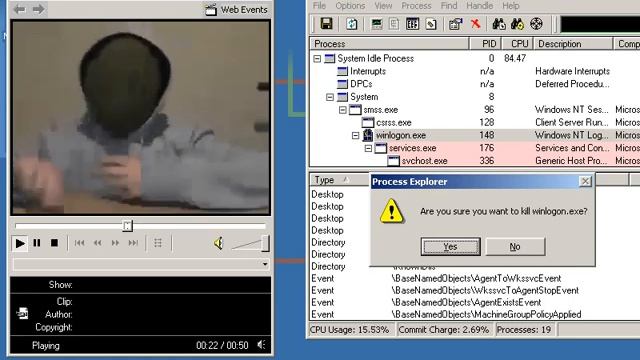Click the system information graph toolbar icon

376,24
